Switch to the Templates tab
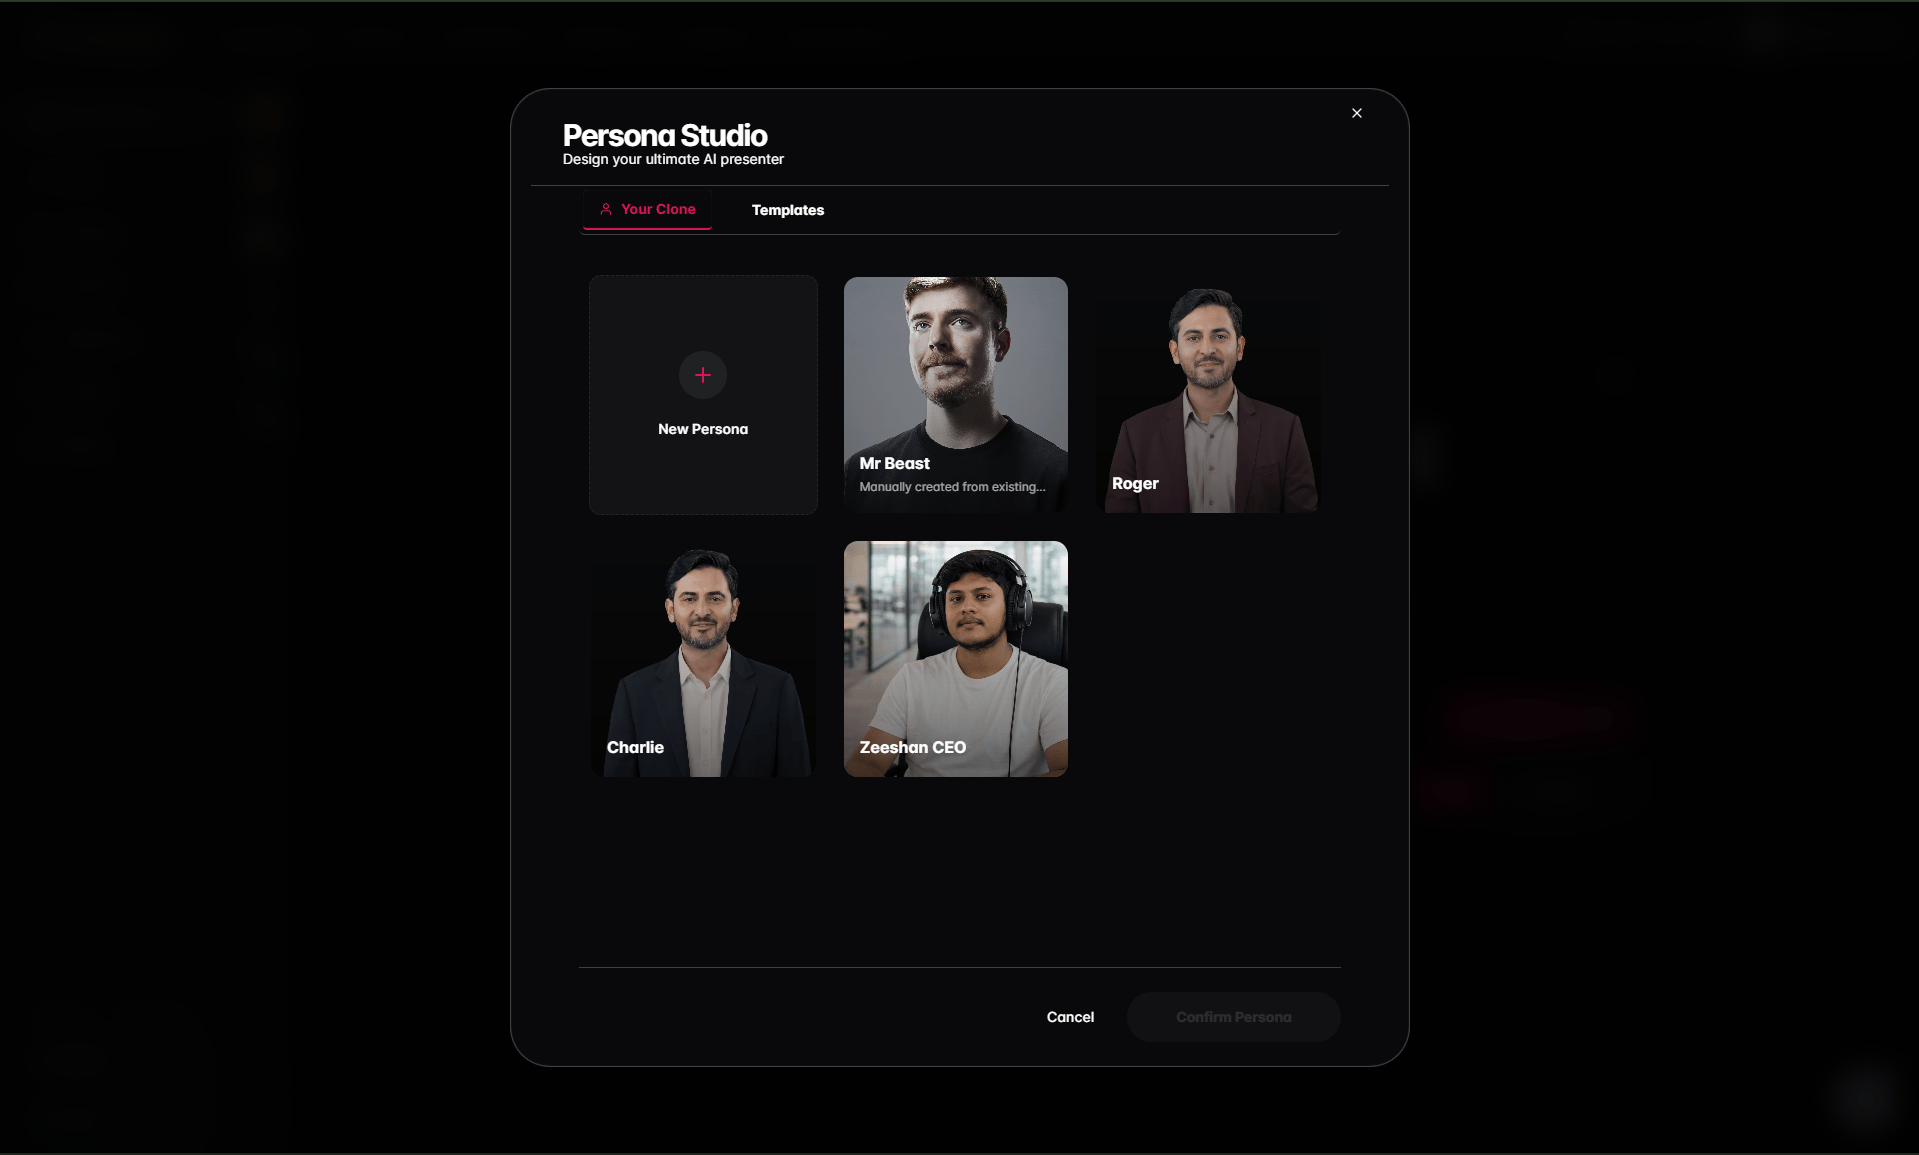1919x1155 pixels. (x=788, y=210)
